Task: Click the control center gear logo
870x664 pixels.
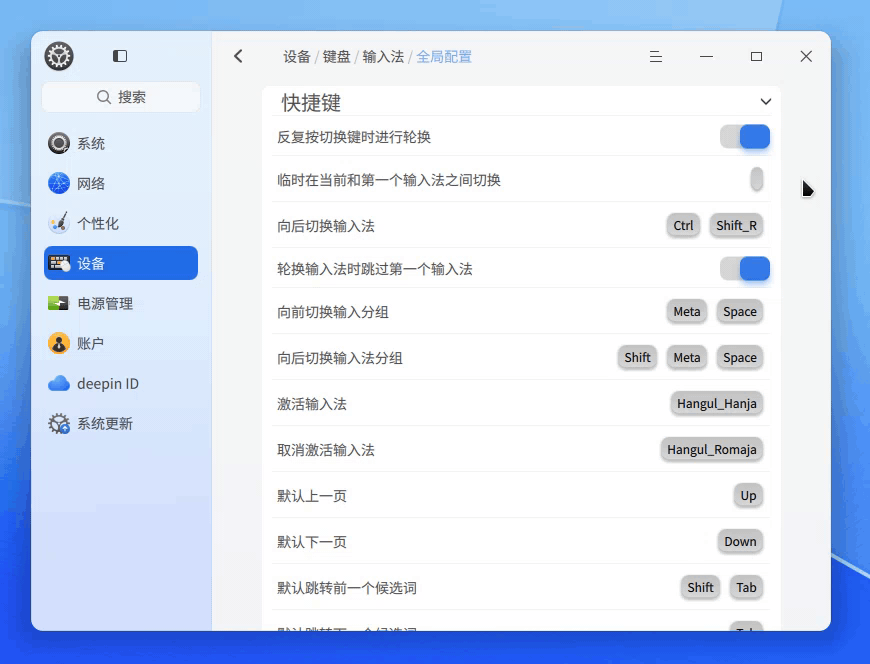Action: click(x=59, y=56)
